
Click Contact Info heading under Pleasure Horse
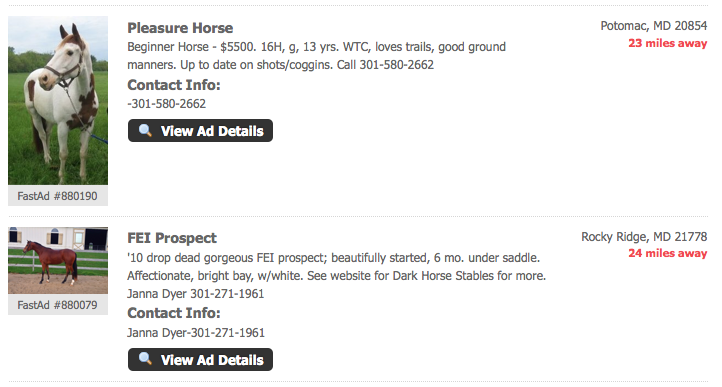click(174, 85)
